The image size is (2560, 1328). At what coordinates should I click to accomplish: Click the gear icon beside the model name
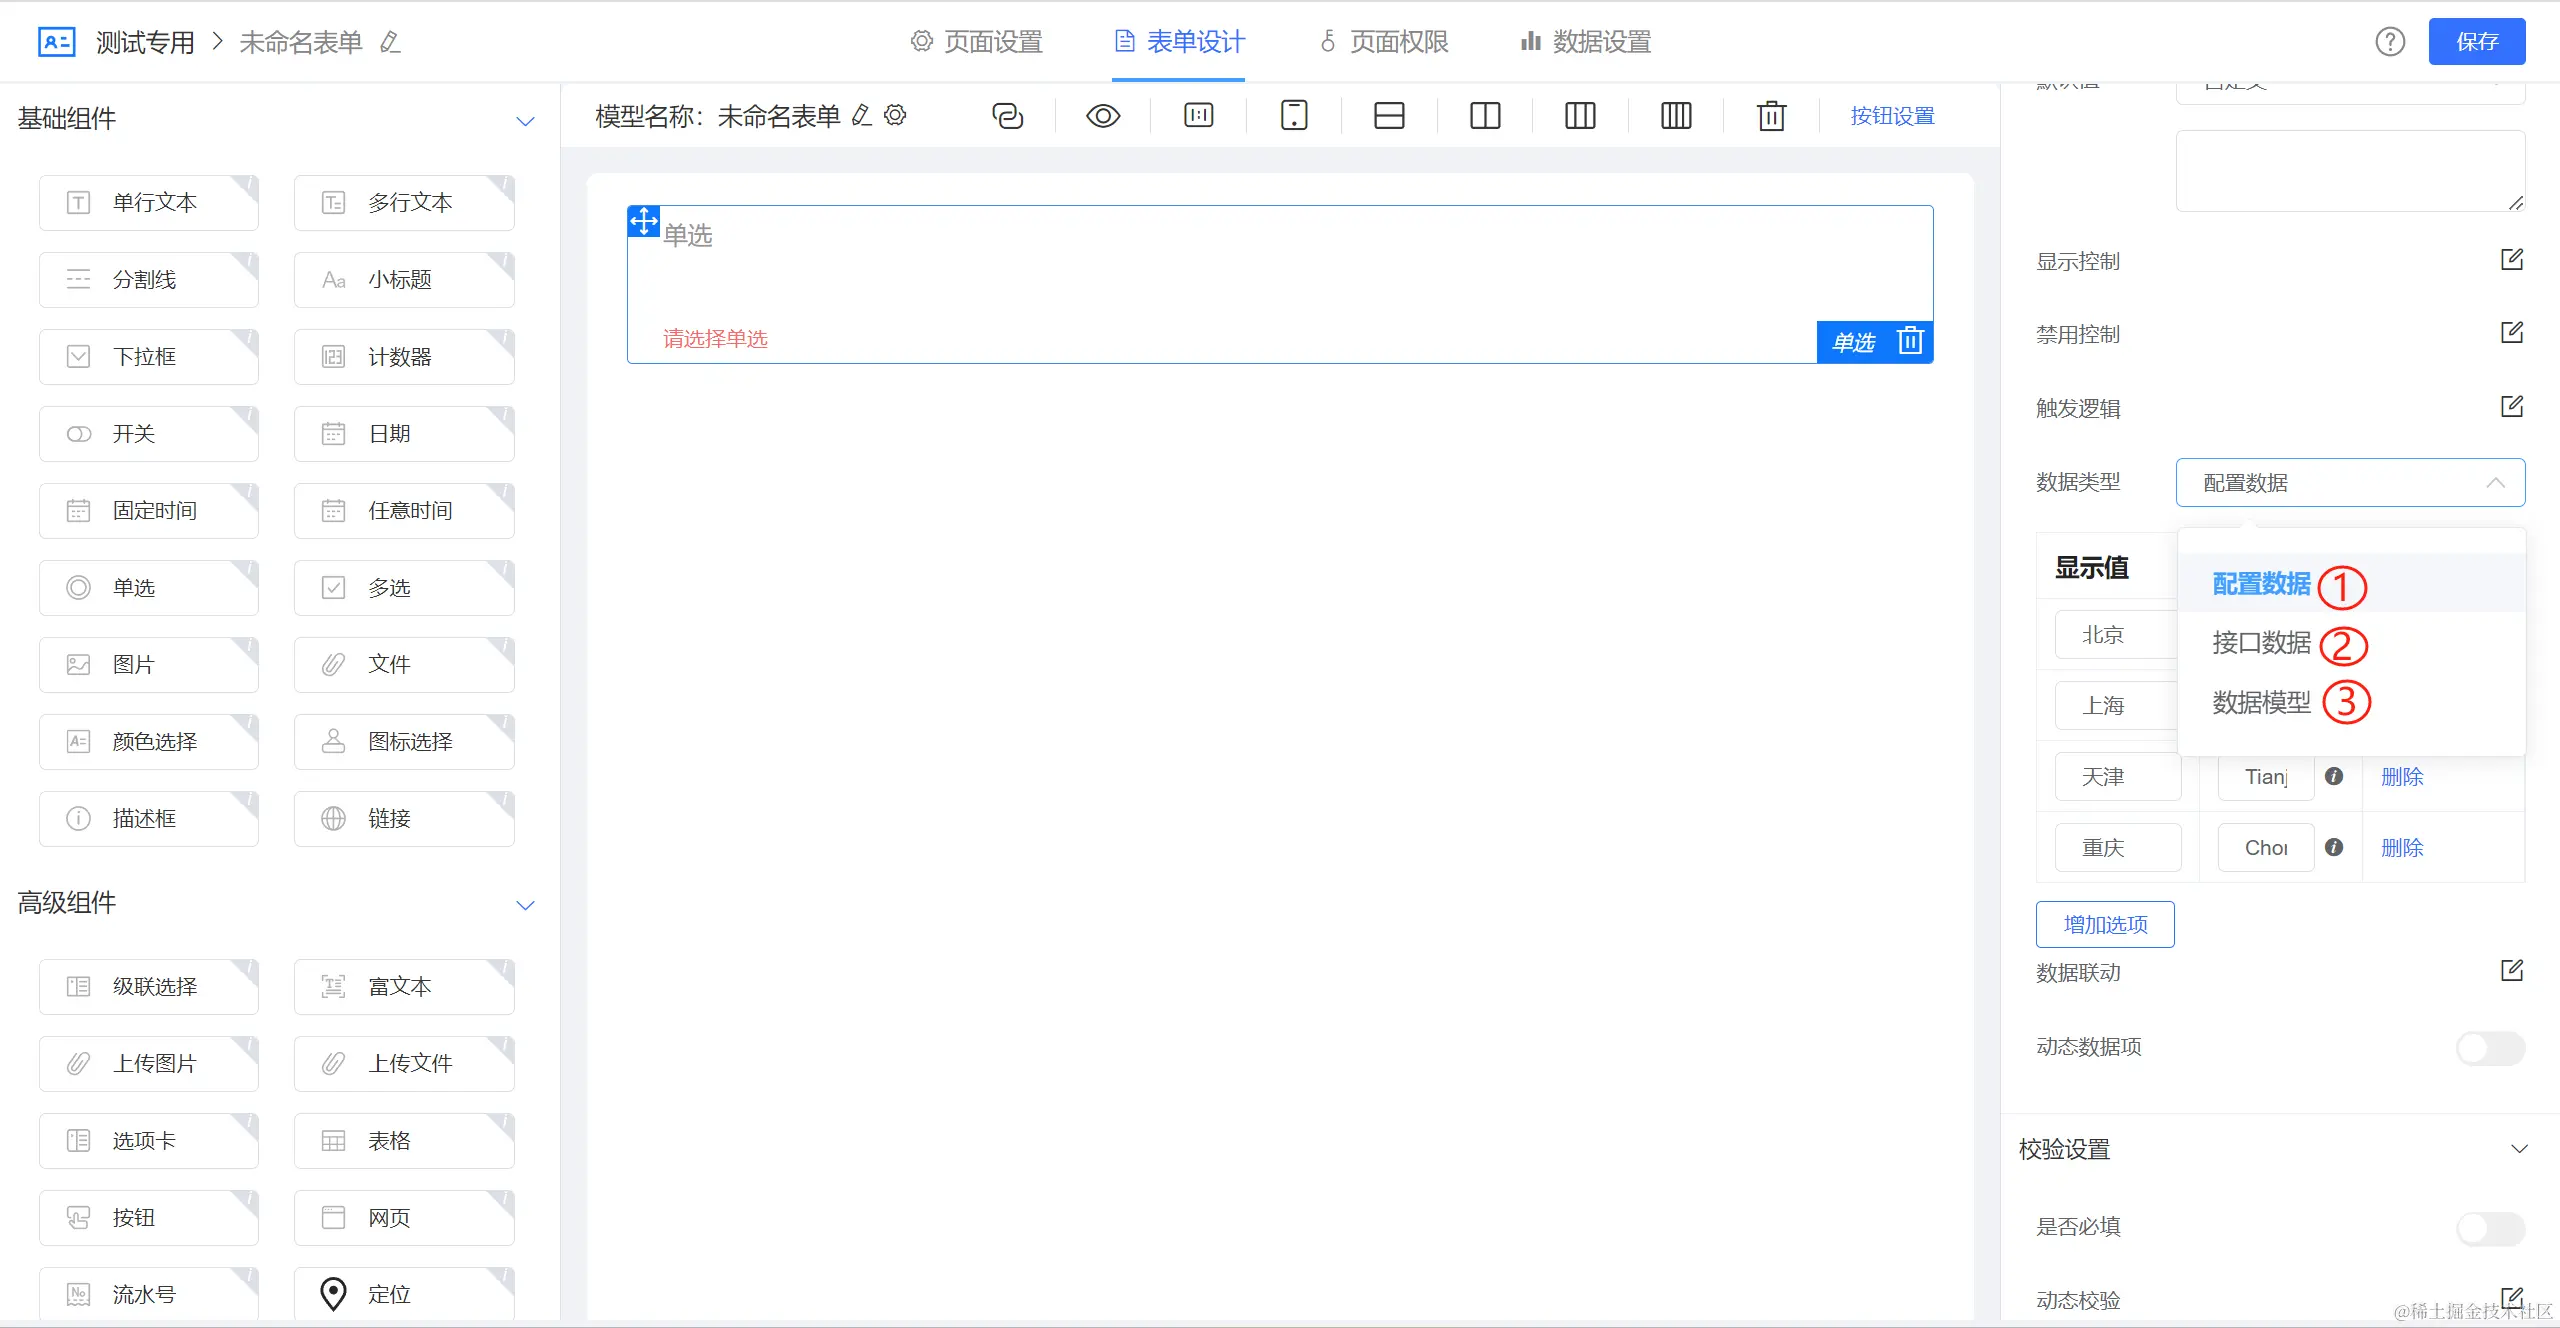coord(896,115)
